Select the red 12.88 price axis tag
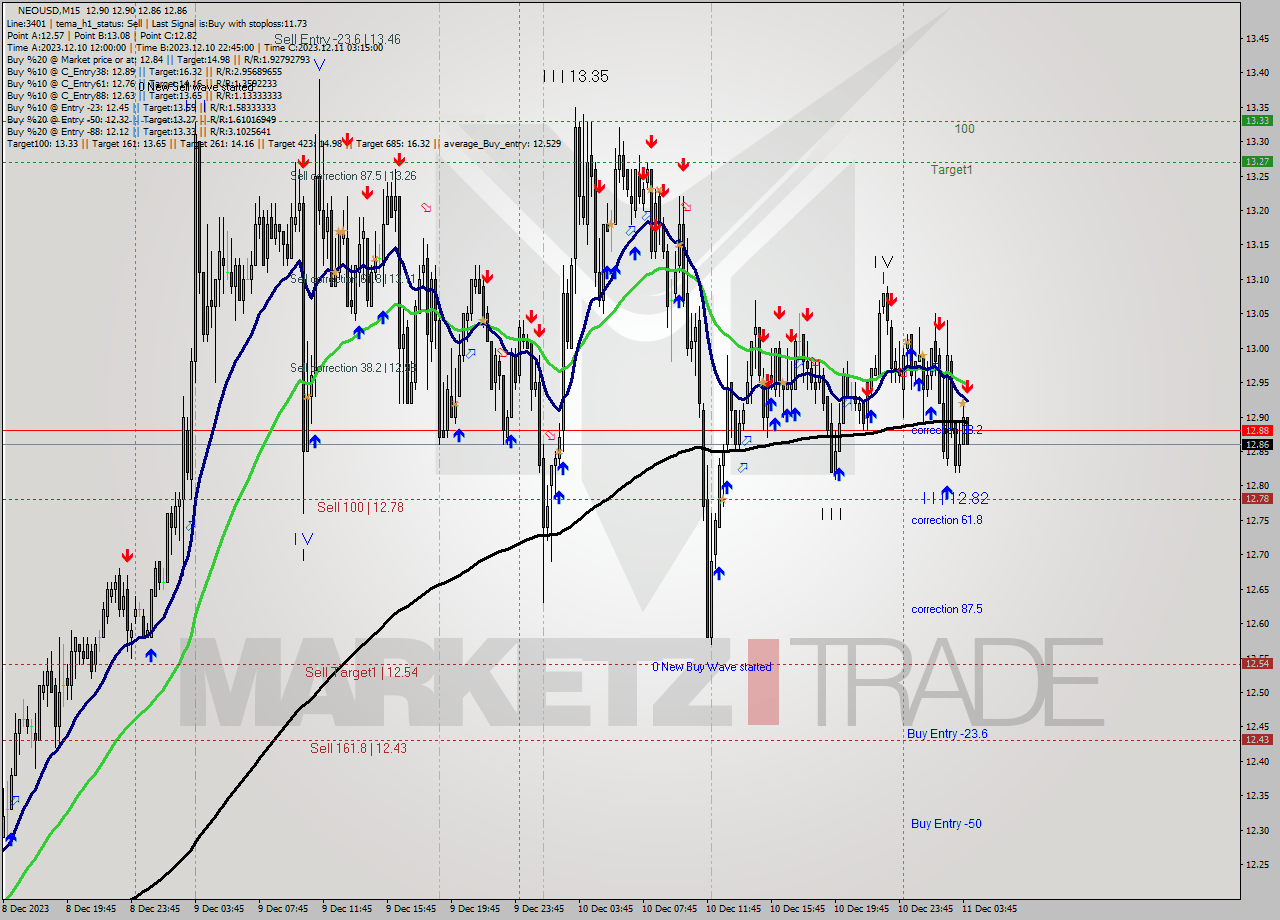 click(1257, 431)
